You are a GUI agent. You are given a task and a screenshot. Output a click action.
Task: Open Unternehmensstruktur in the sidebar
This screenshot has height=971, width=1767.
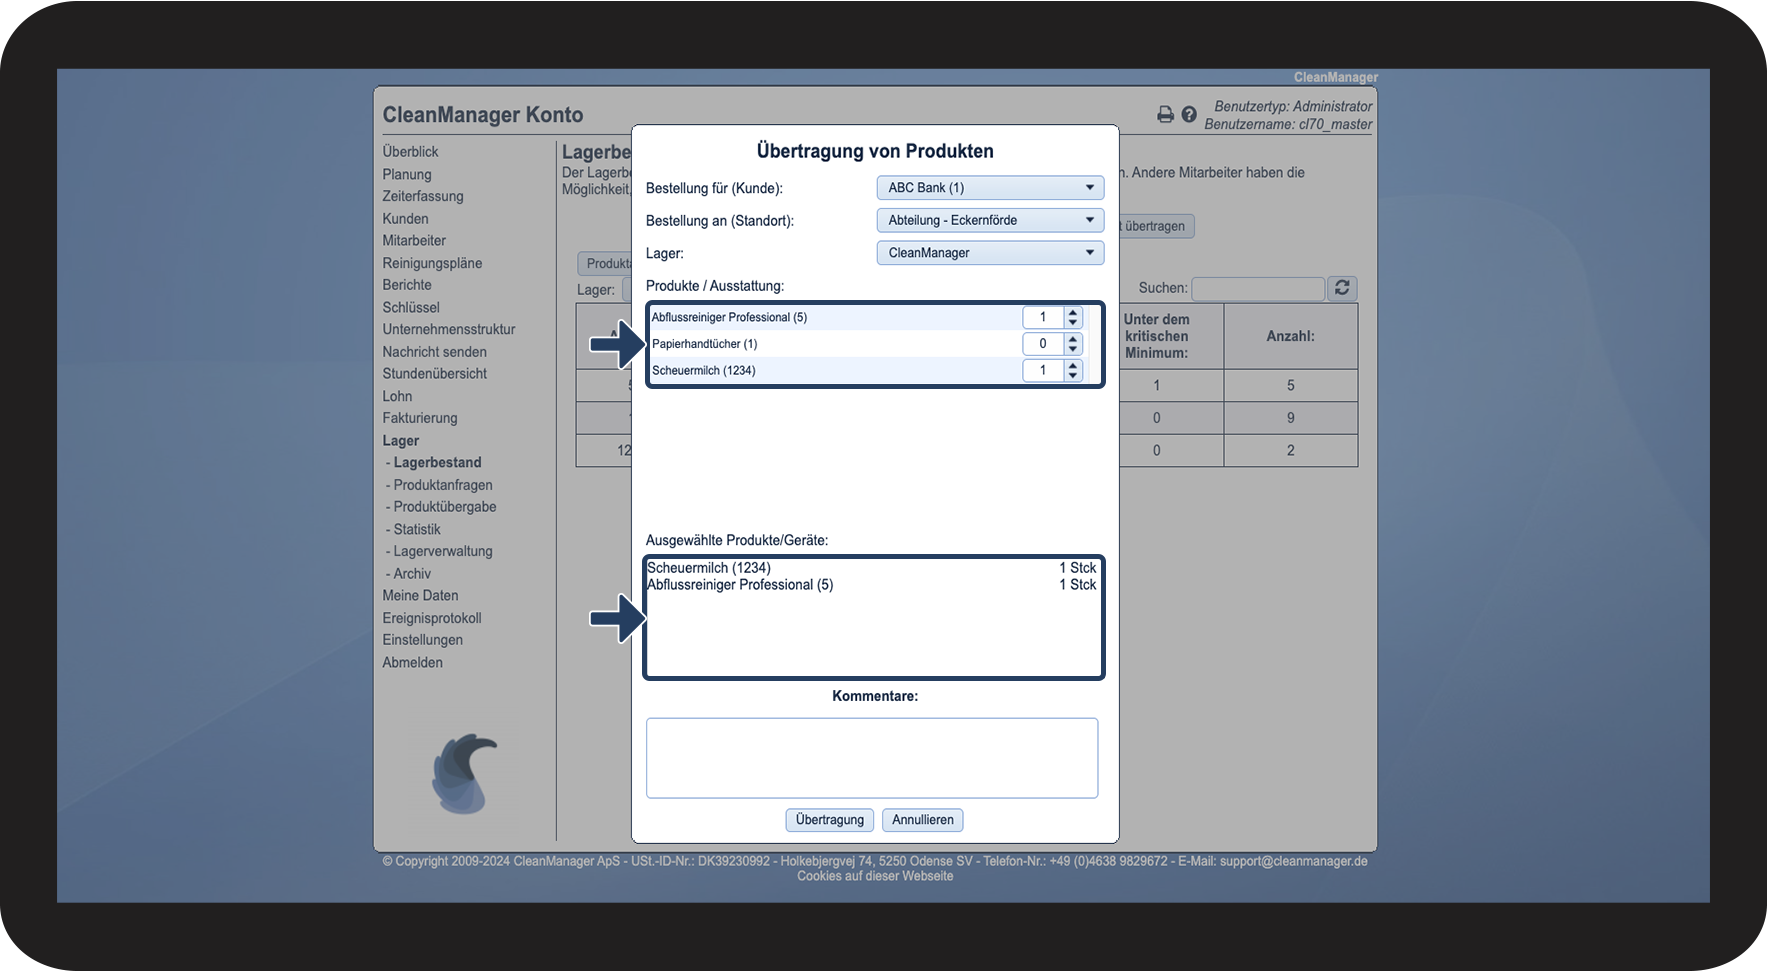(449, 329)
